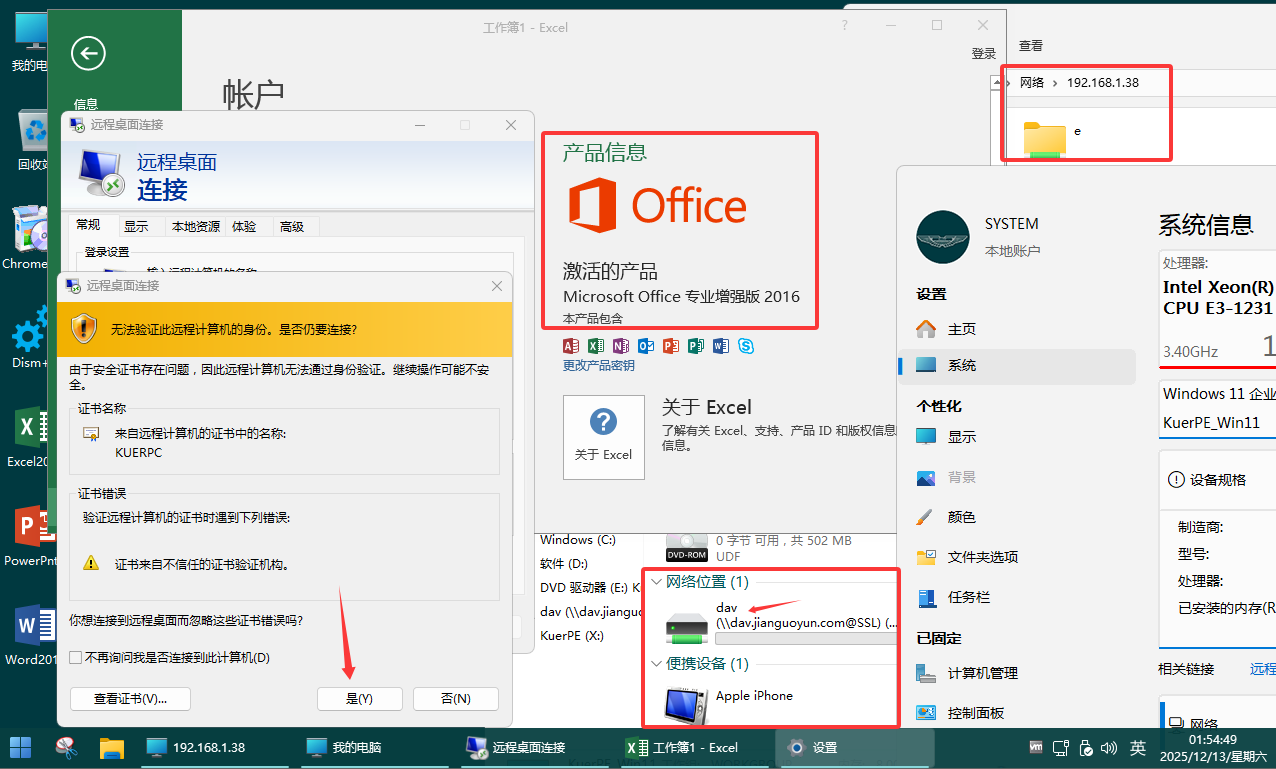The width and height of the screenshot is (1276, 769).
Task: Collapse the 网络位置 group
Action: pyautogui.click(x=656, y=582)
